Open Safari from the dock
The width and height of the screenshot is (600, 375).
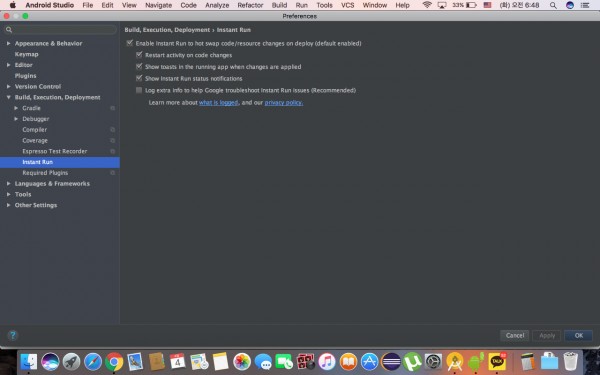(x=93, y=362)
